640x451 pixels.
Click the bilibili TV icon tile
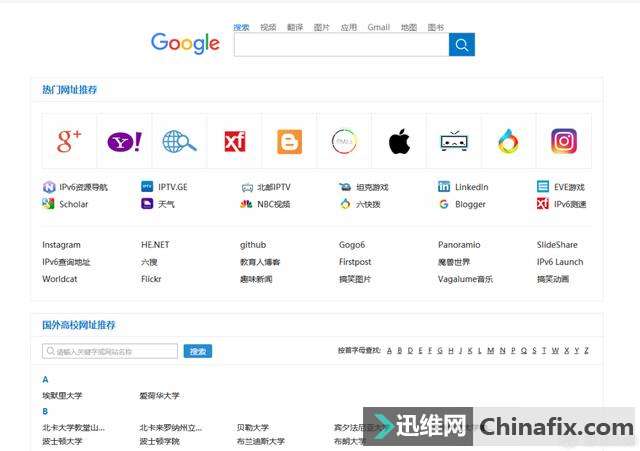coord(454,141)
